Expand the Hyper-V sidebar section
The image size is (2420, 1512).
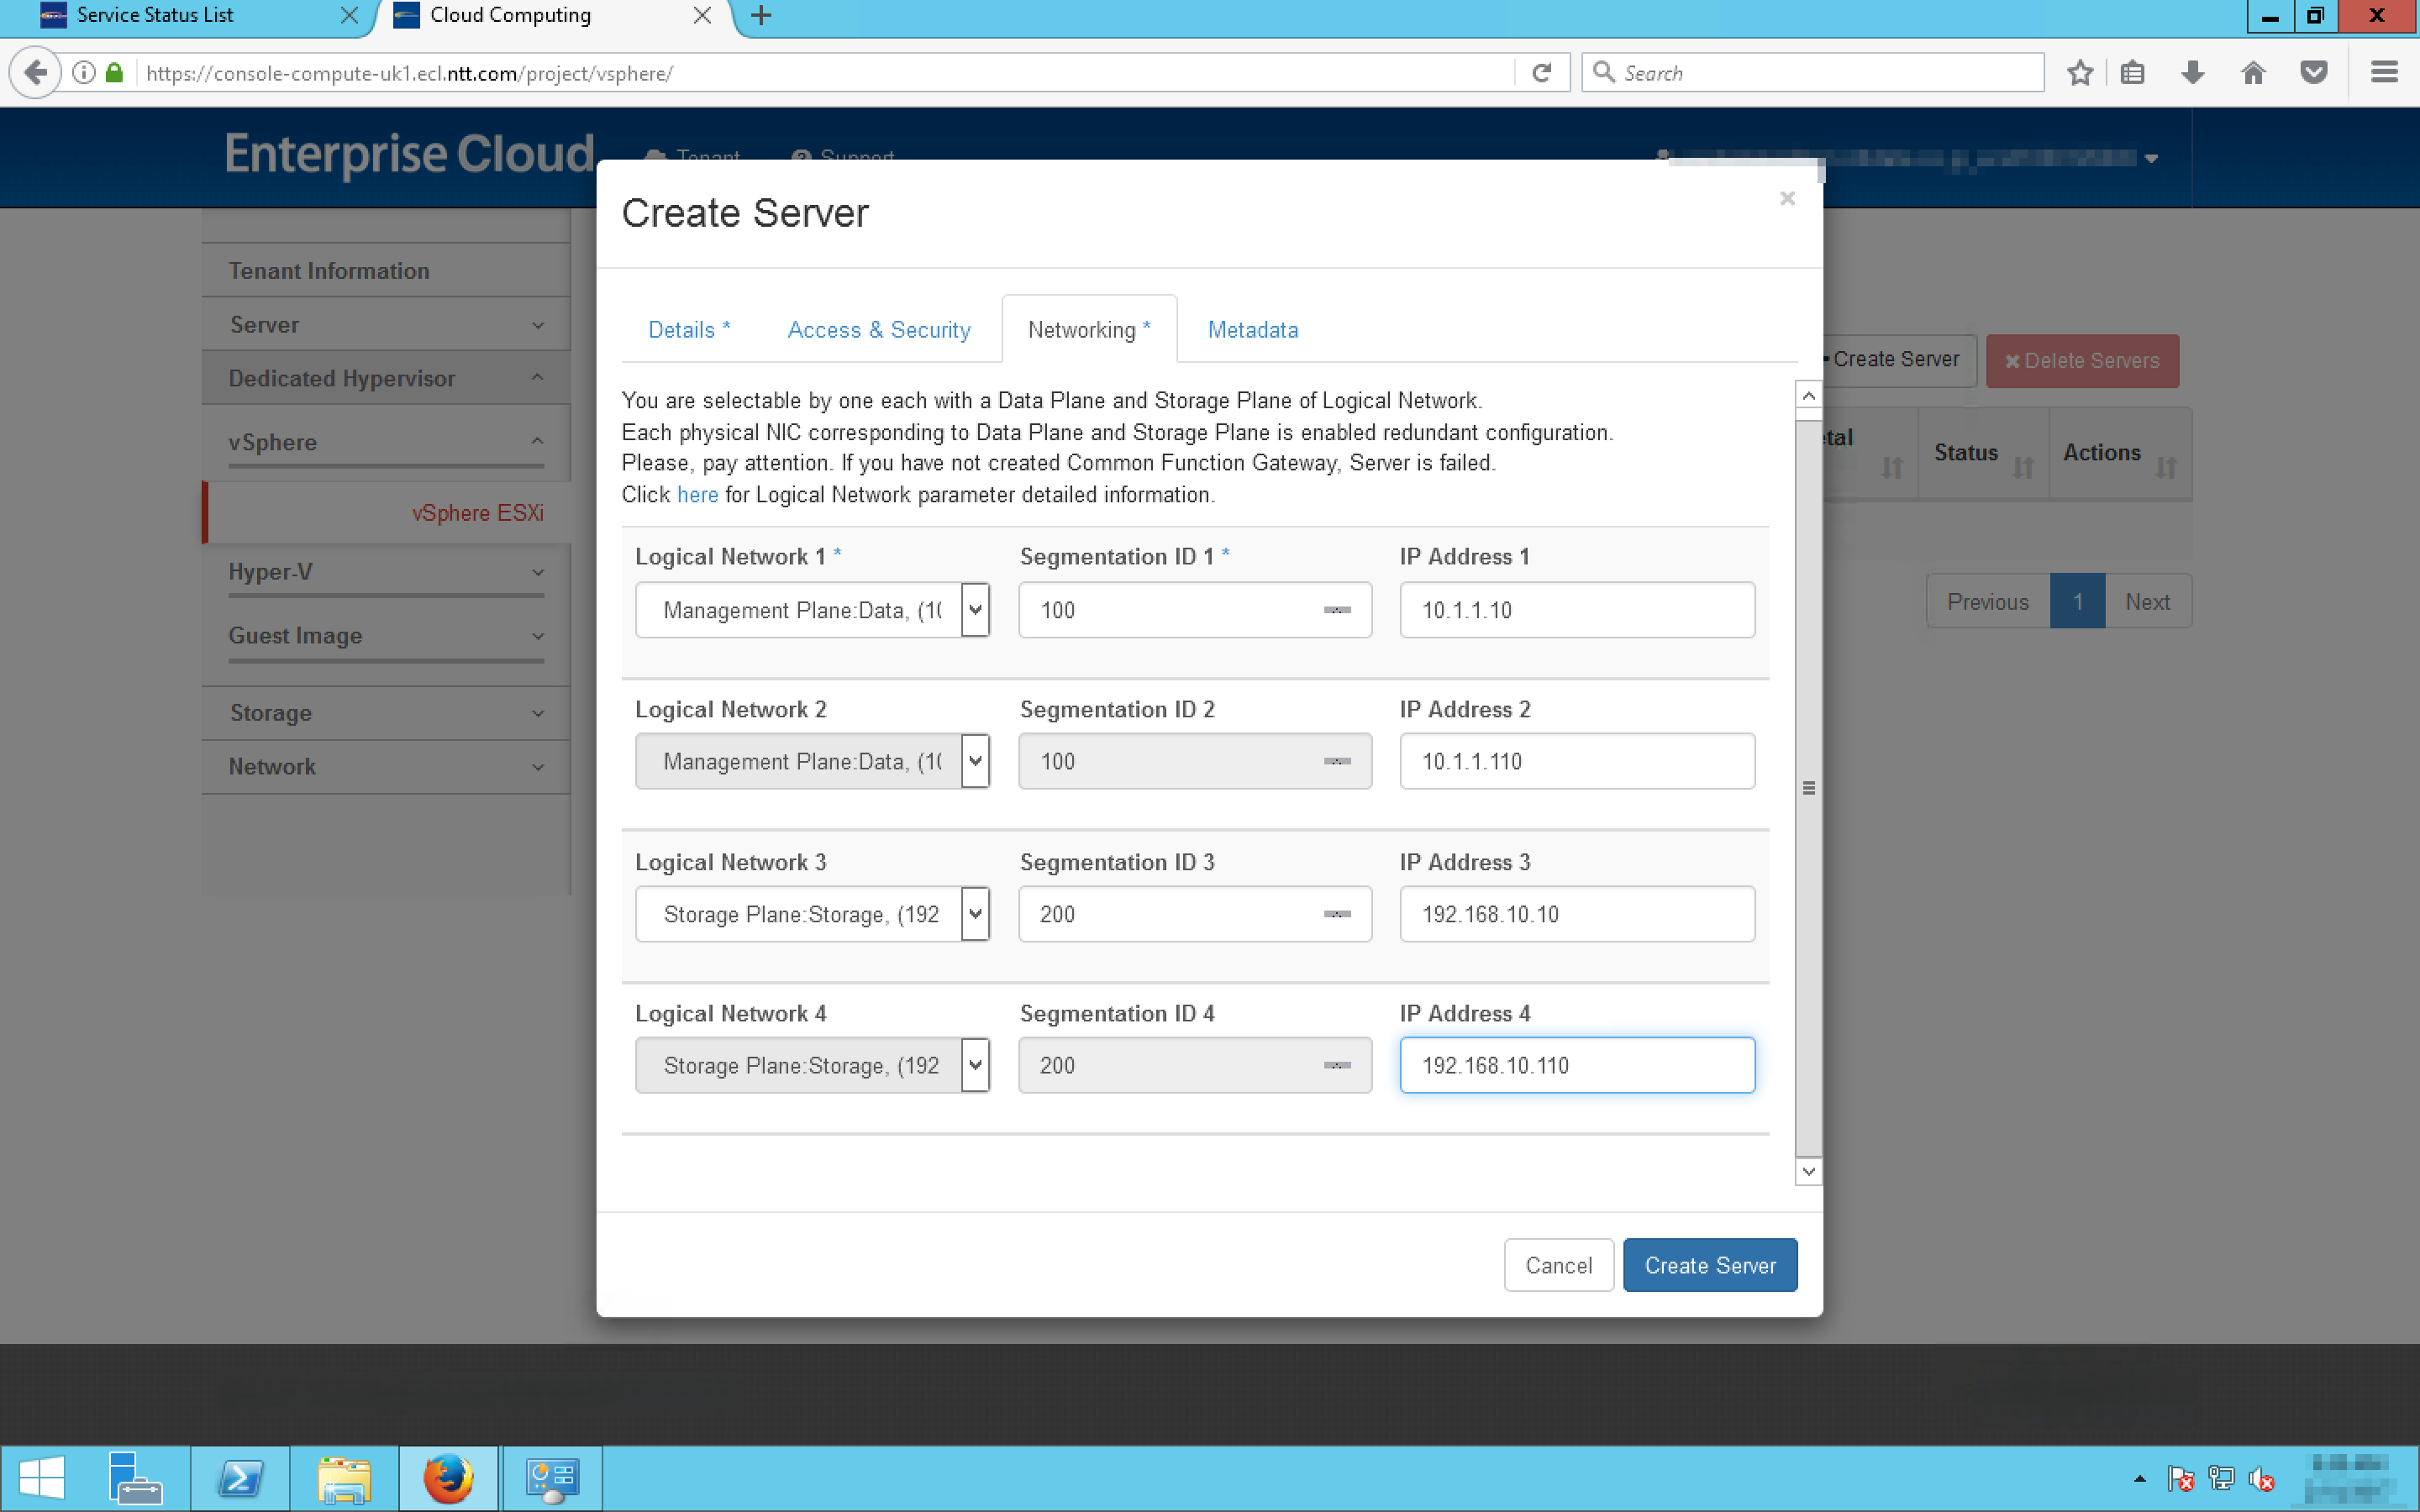(x=385, y=572)
